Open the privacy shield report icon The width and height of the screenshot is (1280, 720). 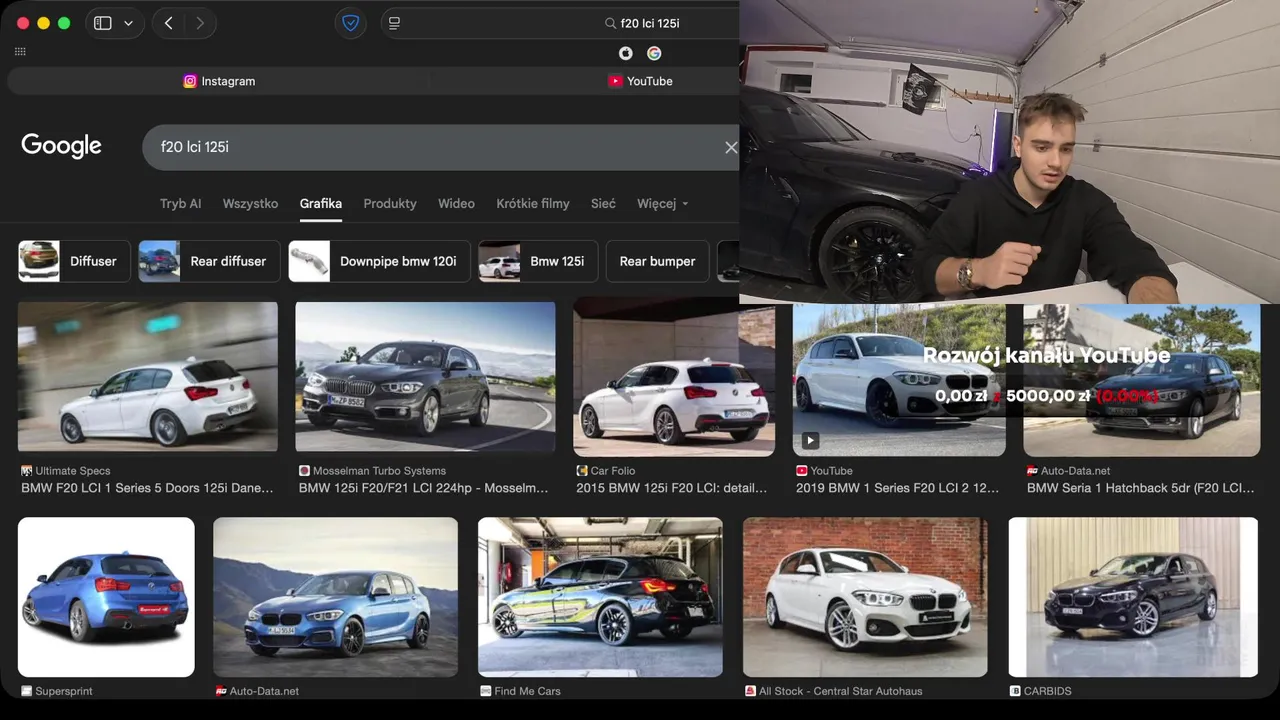click(350, 23)
